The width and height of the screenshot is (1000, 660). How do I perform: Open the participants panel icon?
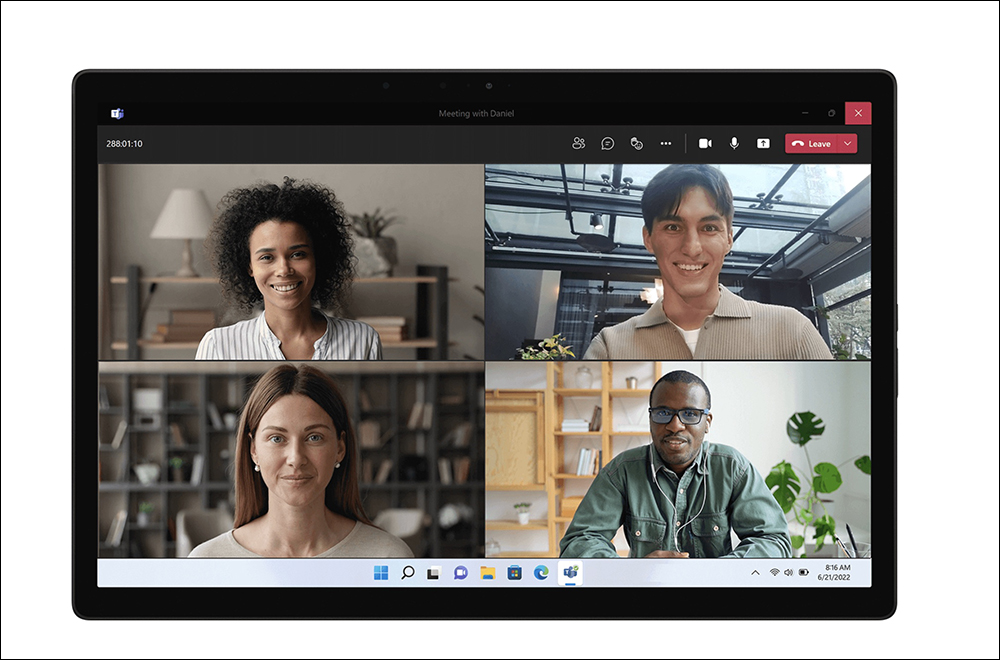(x=578, y=143)
